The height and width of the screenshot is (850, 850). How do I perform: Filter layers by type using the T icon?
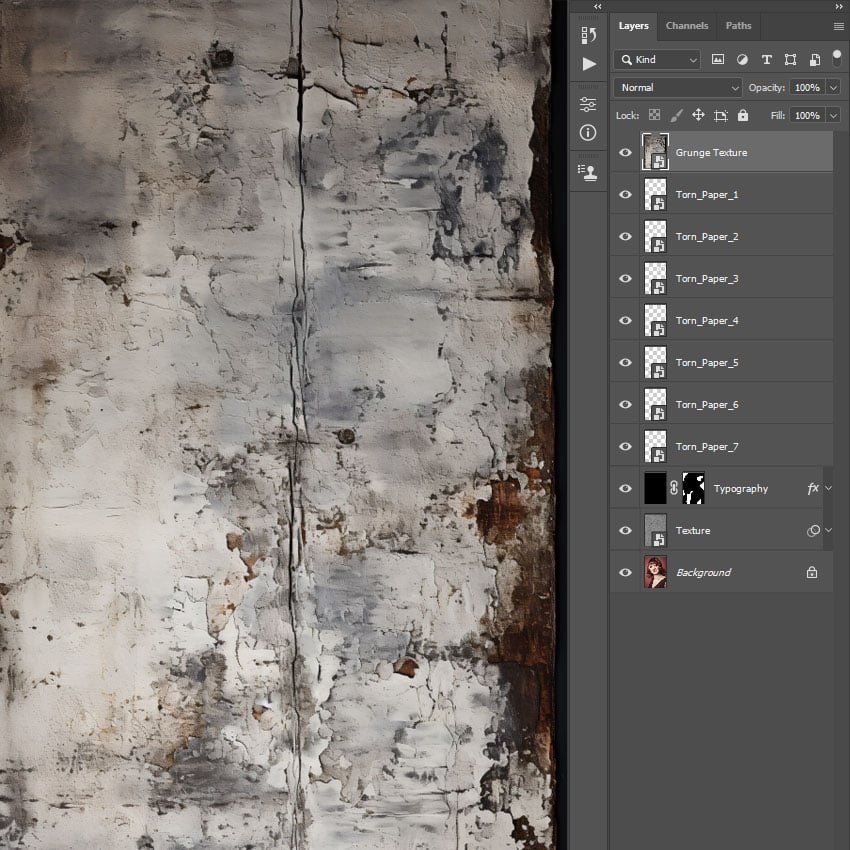pos(767,59)
